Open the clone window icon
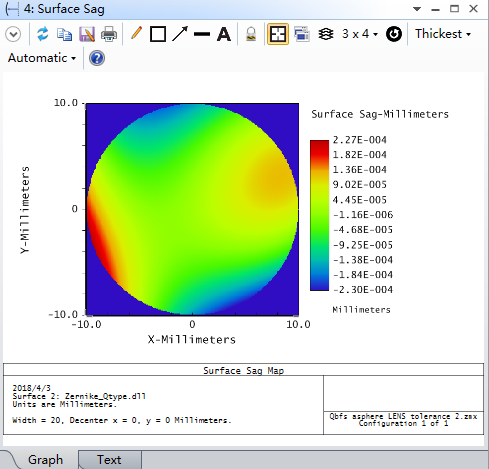This screenshot has width=489, height=469. 302,34
